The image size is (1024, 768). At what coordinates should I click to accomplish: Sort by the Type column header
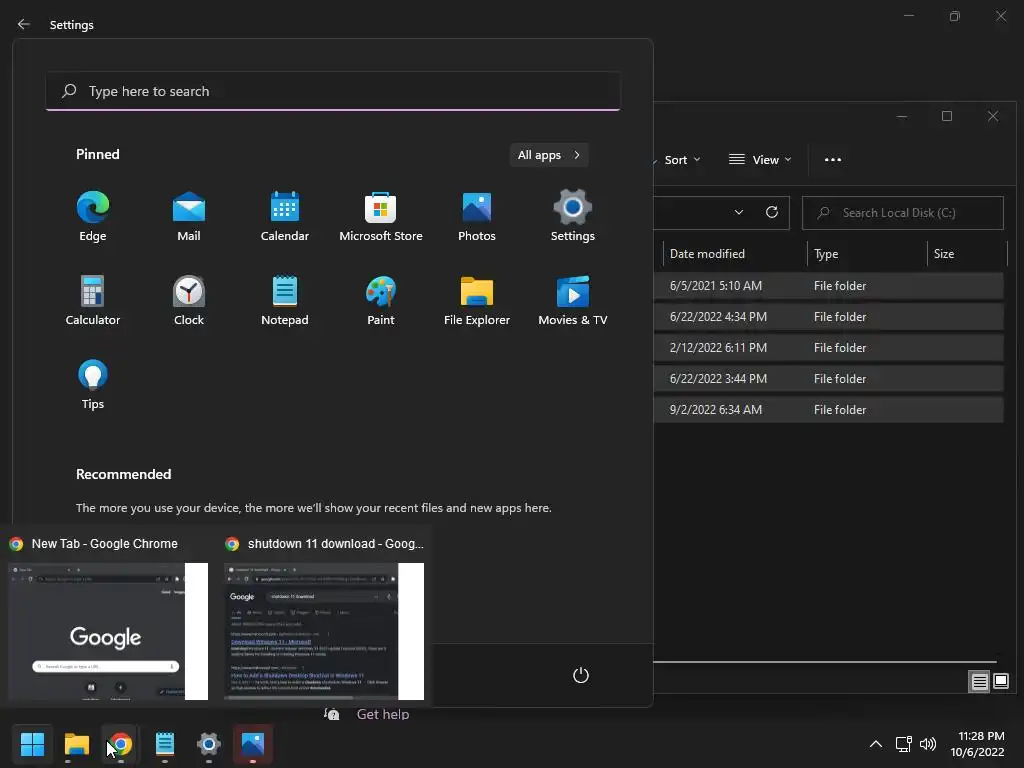point(867,254)
